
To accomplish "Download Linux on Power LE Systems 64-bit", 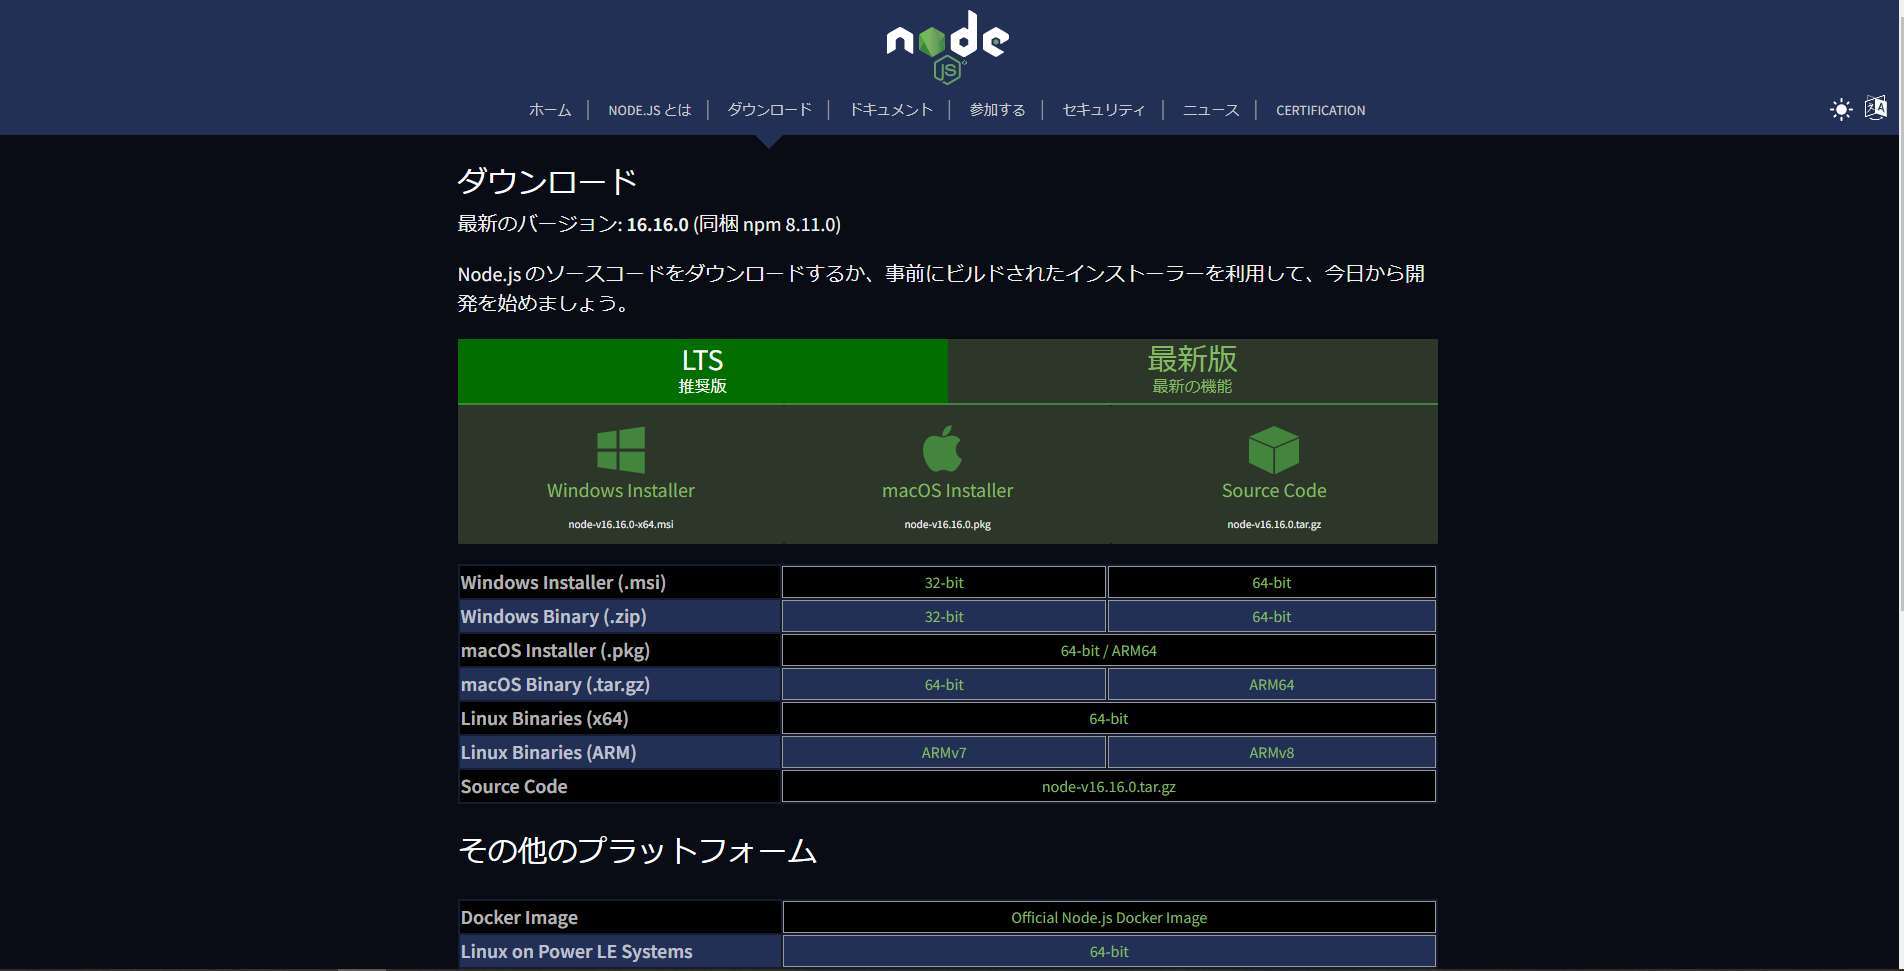I will pyautogui.click(x=1109, y=951).
